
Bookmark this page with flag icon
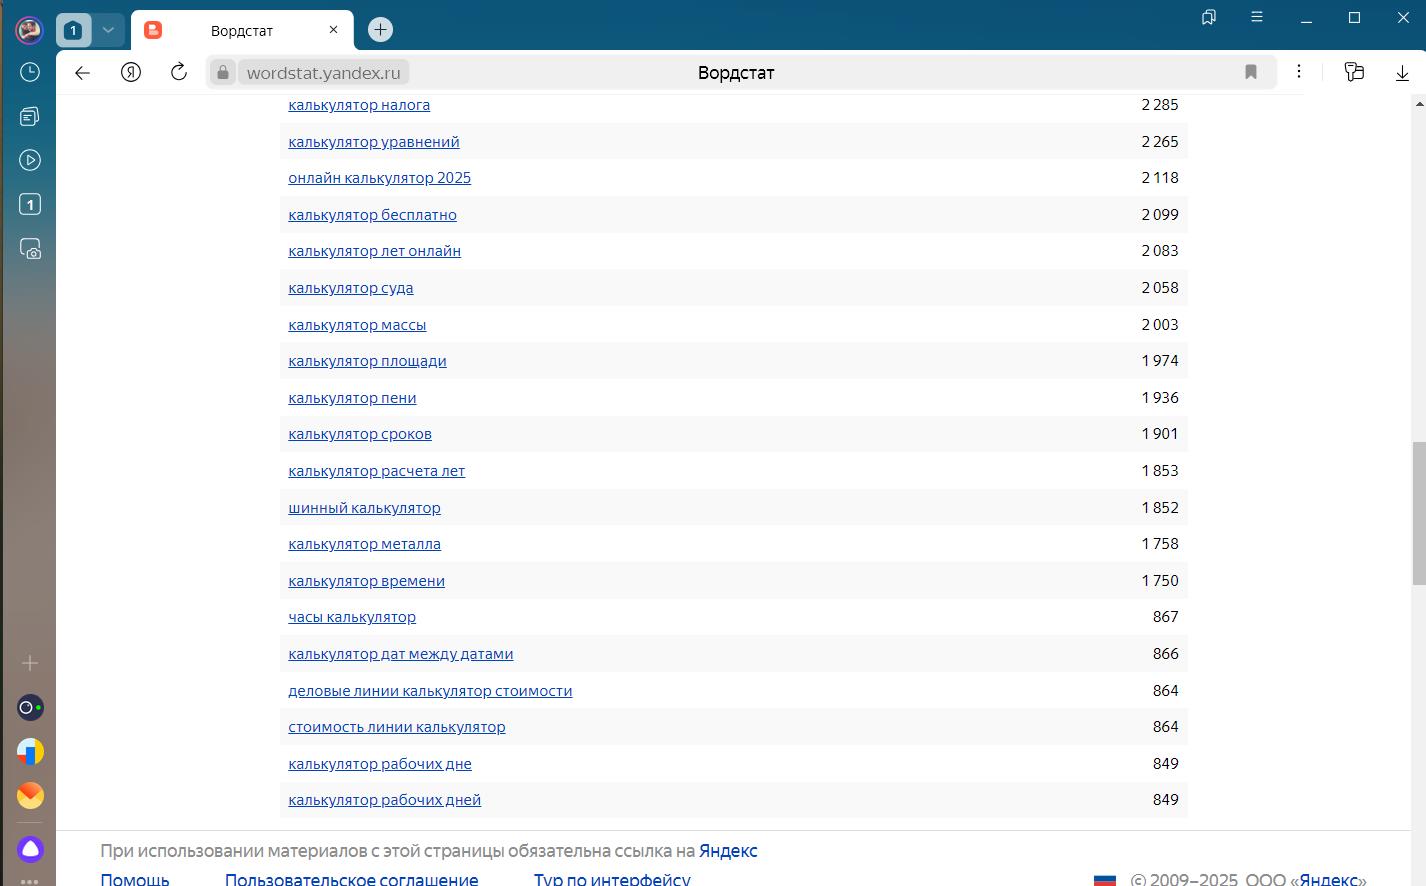[1250, 72]
